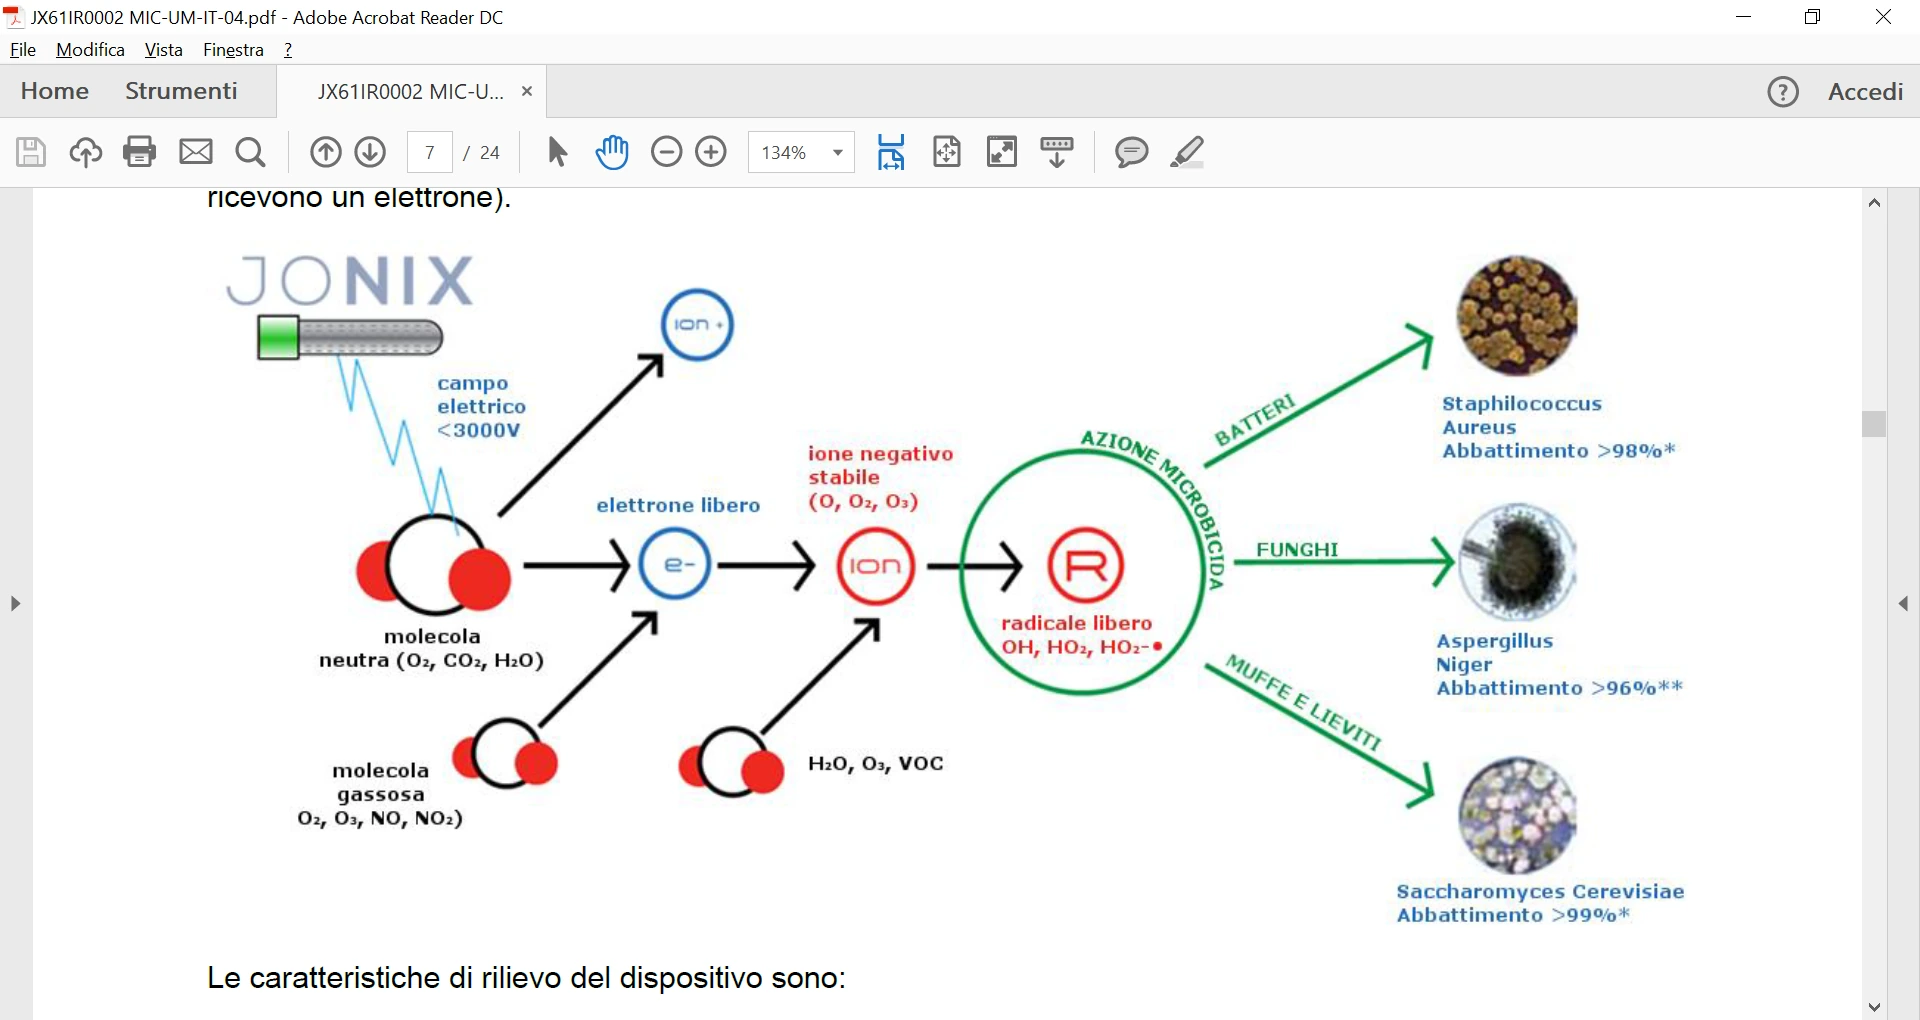Image resolution: width=1920 pixels, height=1020 pixels.
Task: Go to the previous page arrow
Action: [325, 152]
